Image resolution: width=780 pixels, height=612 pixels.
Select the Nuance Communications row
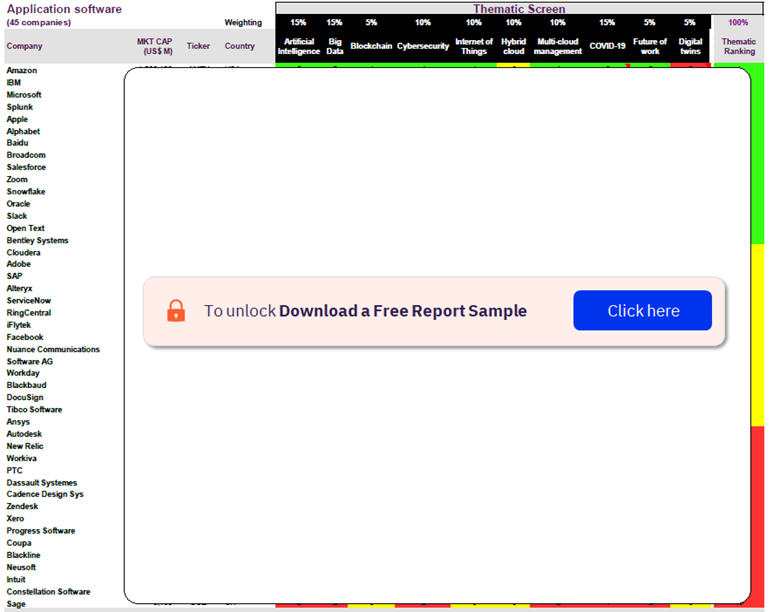click(x=53, y=349)
